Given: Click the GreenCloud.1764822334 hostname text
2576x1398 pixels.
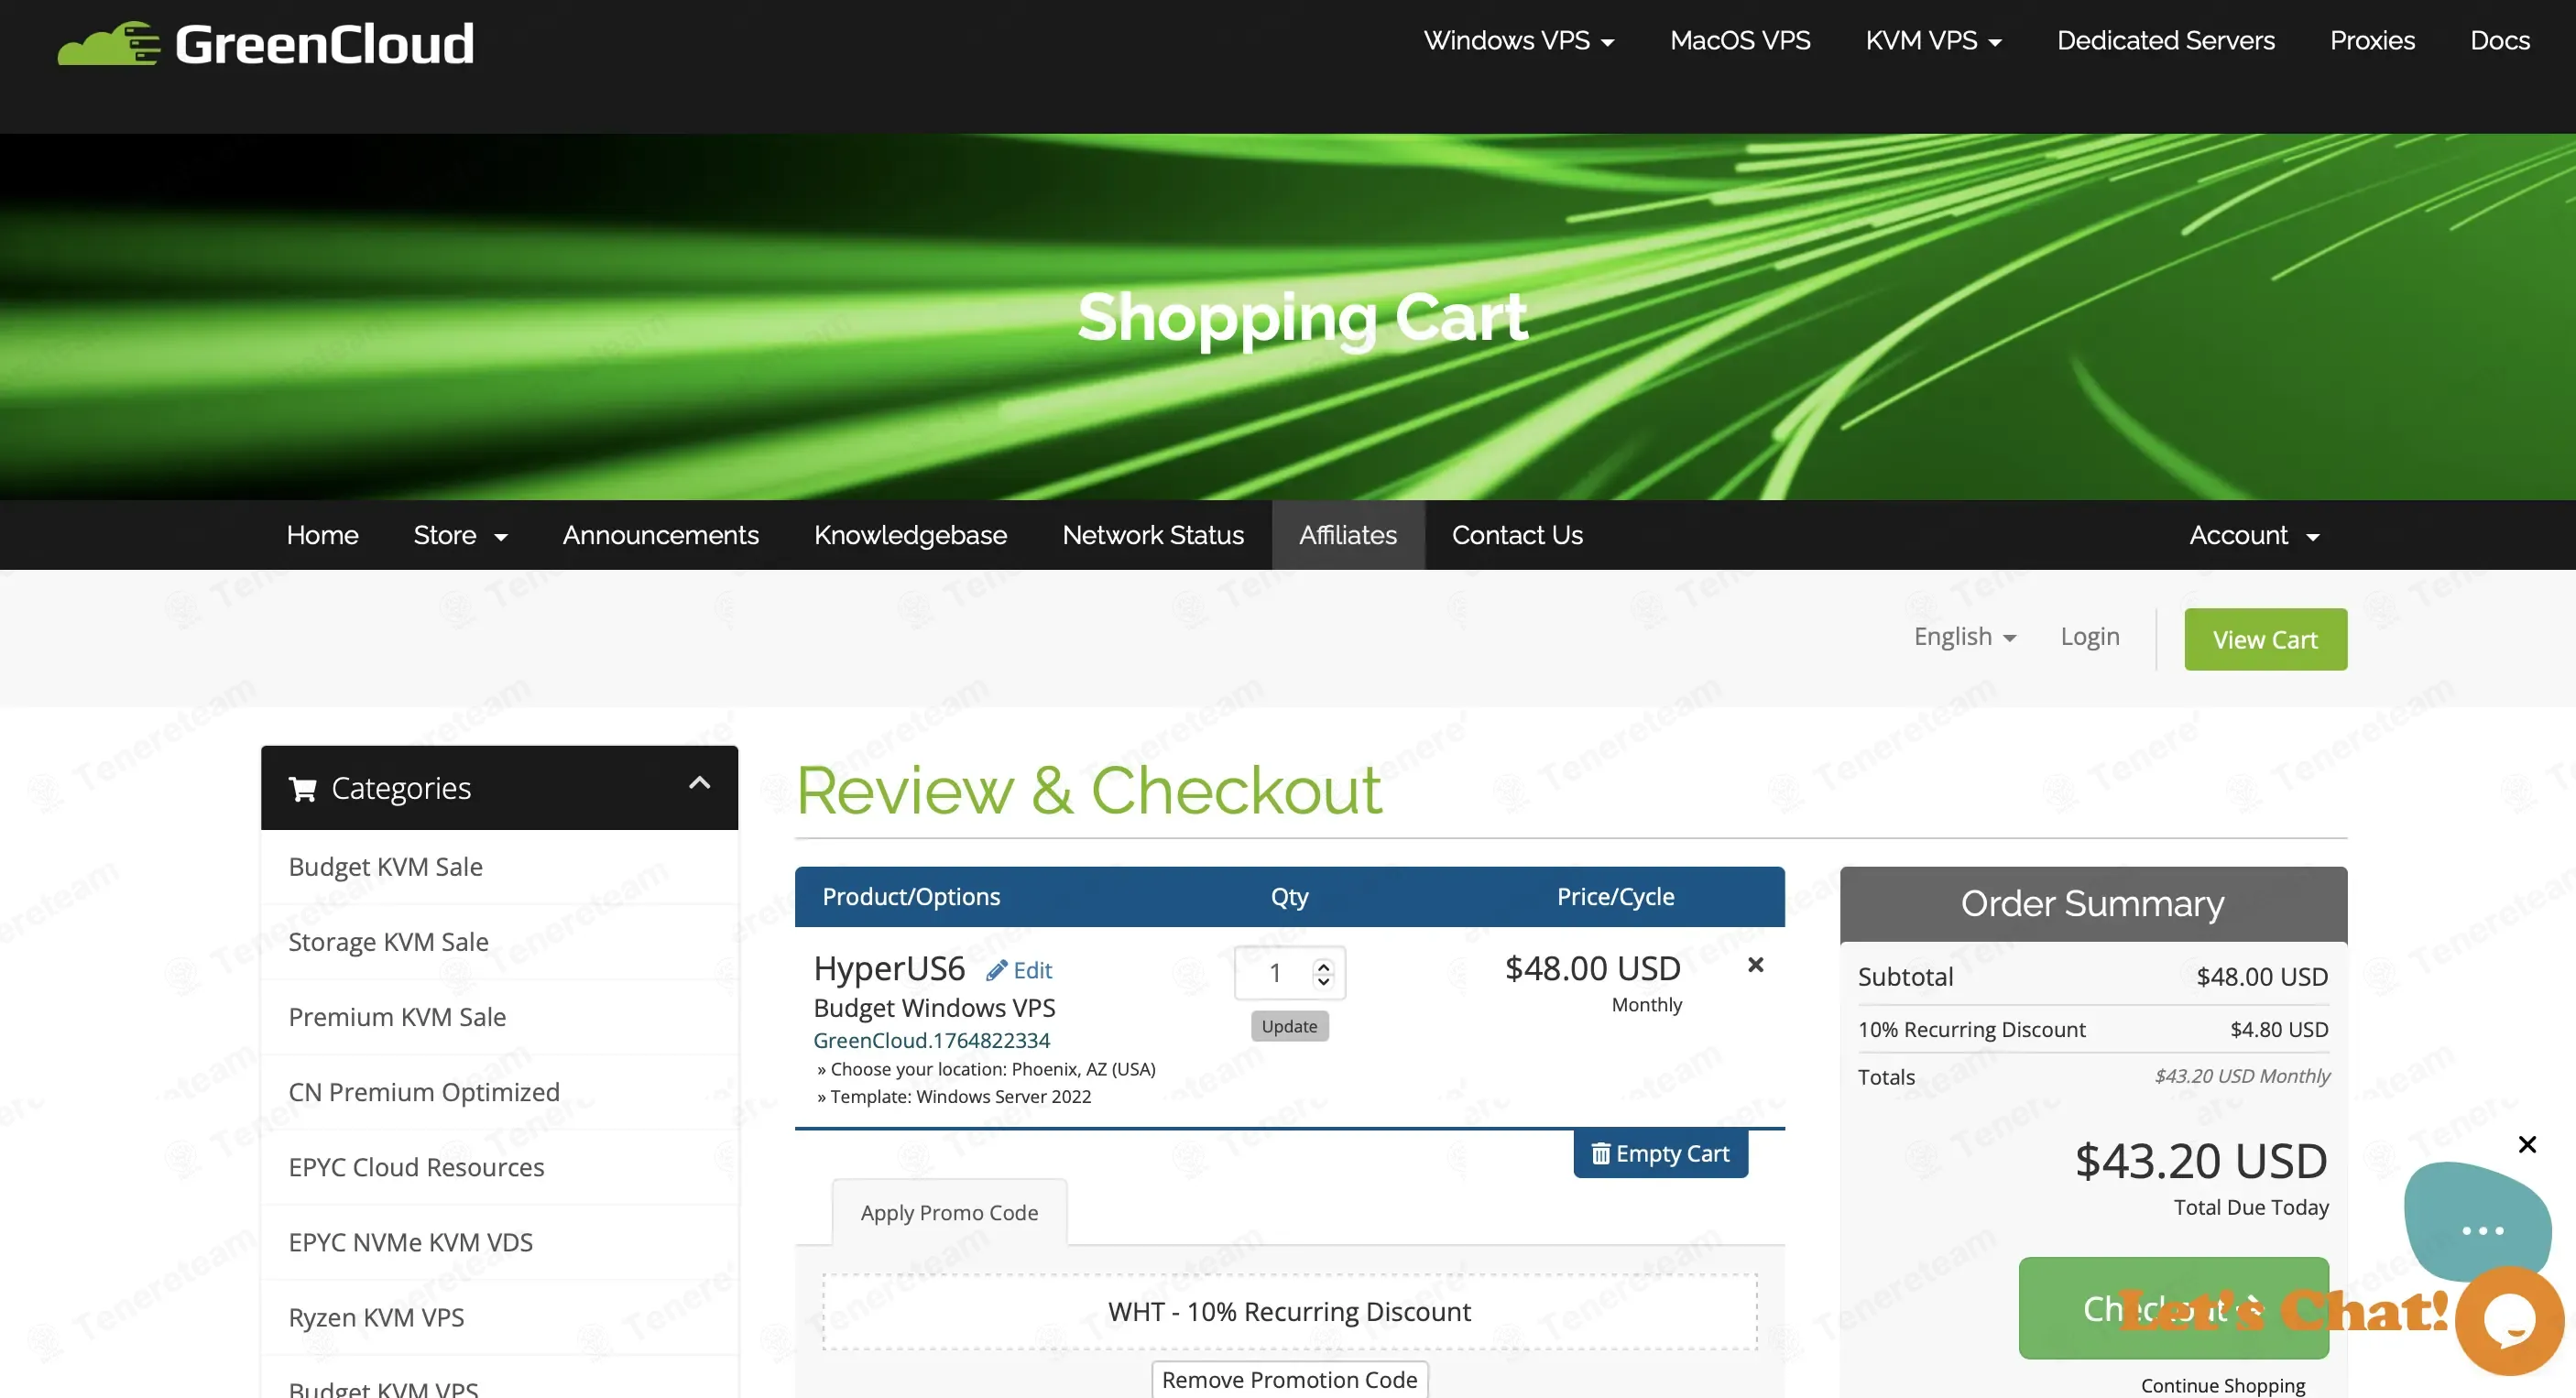Looking at the screenshot, I should pos(931,1040).
